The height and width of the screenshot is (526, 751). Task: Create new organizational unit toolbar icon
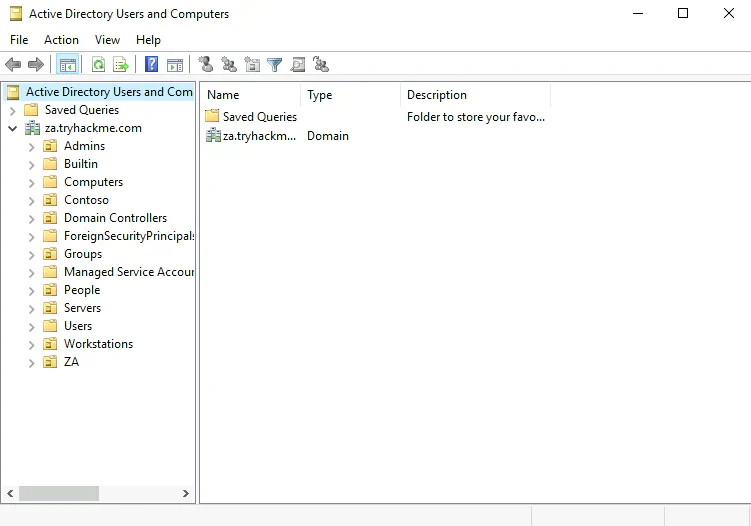click(x=252, y=64)
